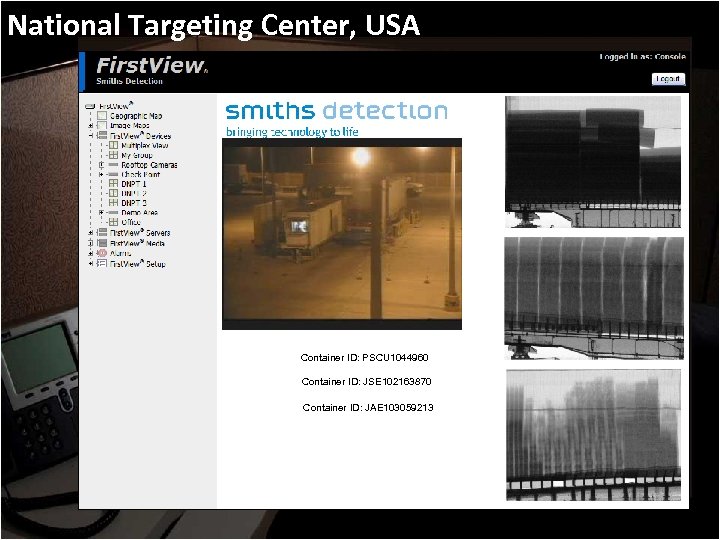Expand the FirstView Setup node

coord(90,264)
